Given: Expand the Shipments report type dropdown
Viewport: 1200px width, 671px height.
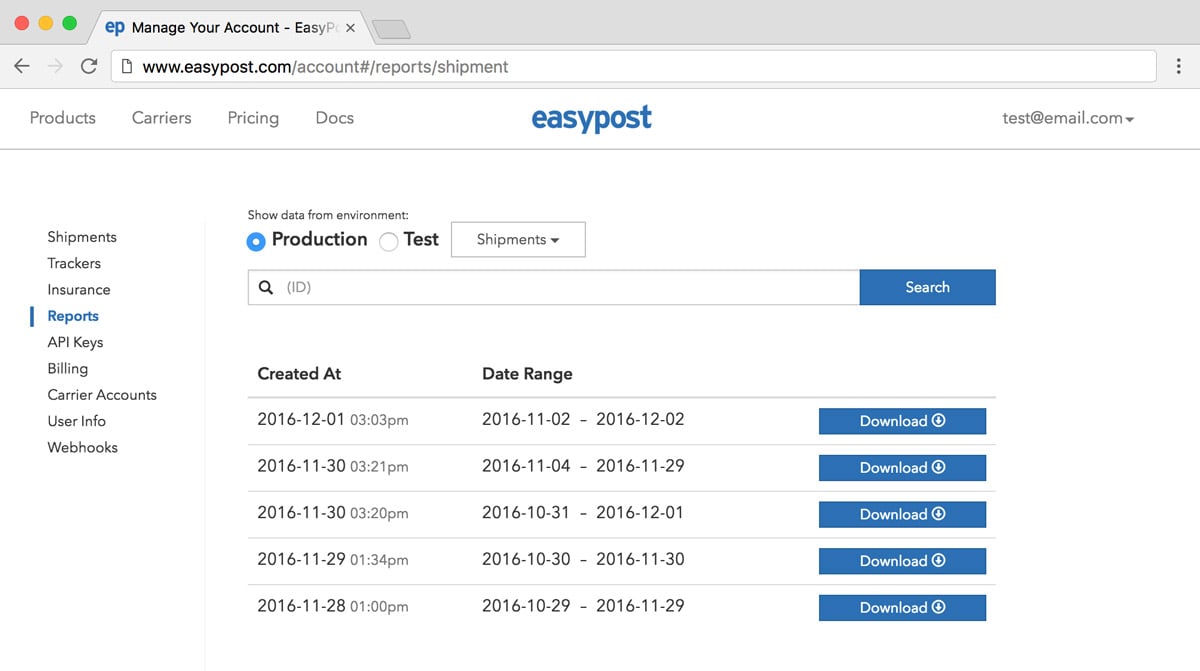Looking at the screenshot, I should (518, 240).
